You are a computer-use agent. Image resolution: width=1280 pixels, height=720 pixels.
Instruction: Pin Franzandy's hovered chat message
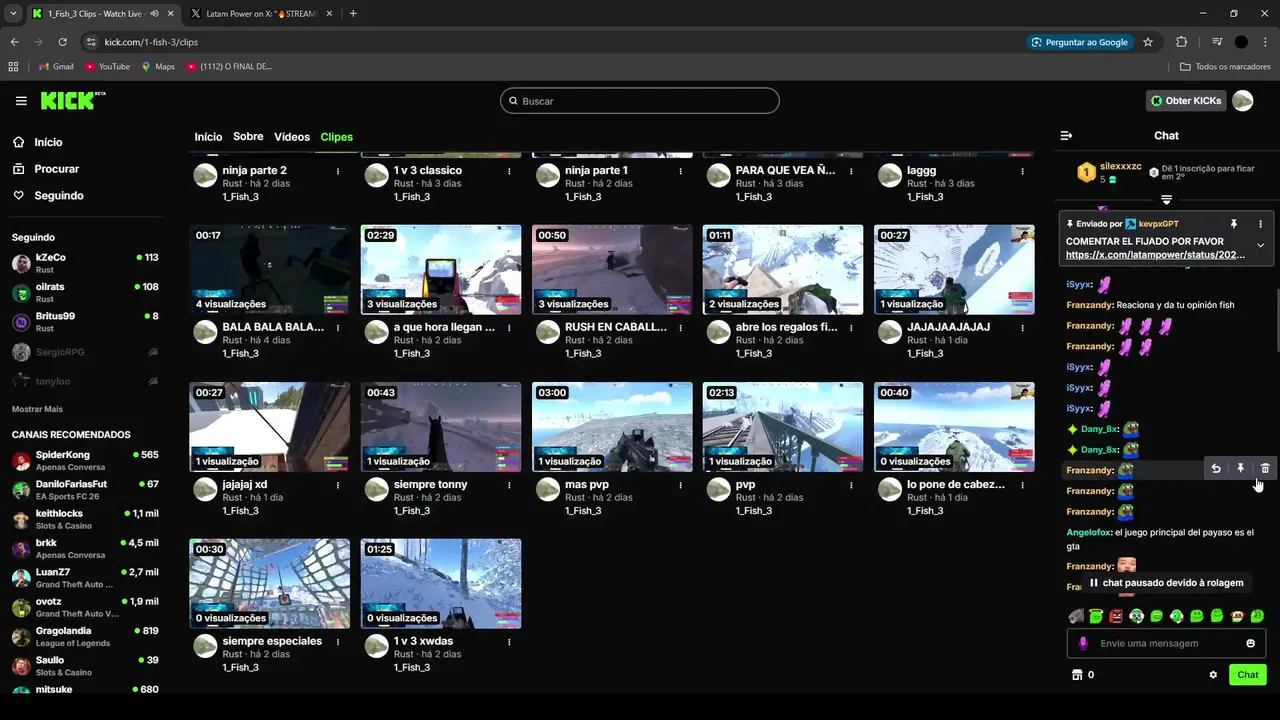tap(1241, 468)
